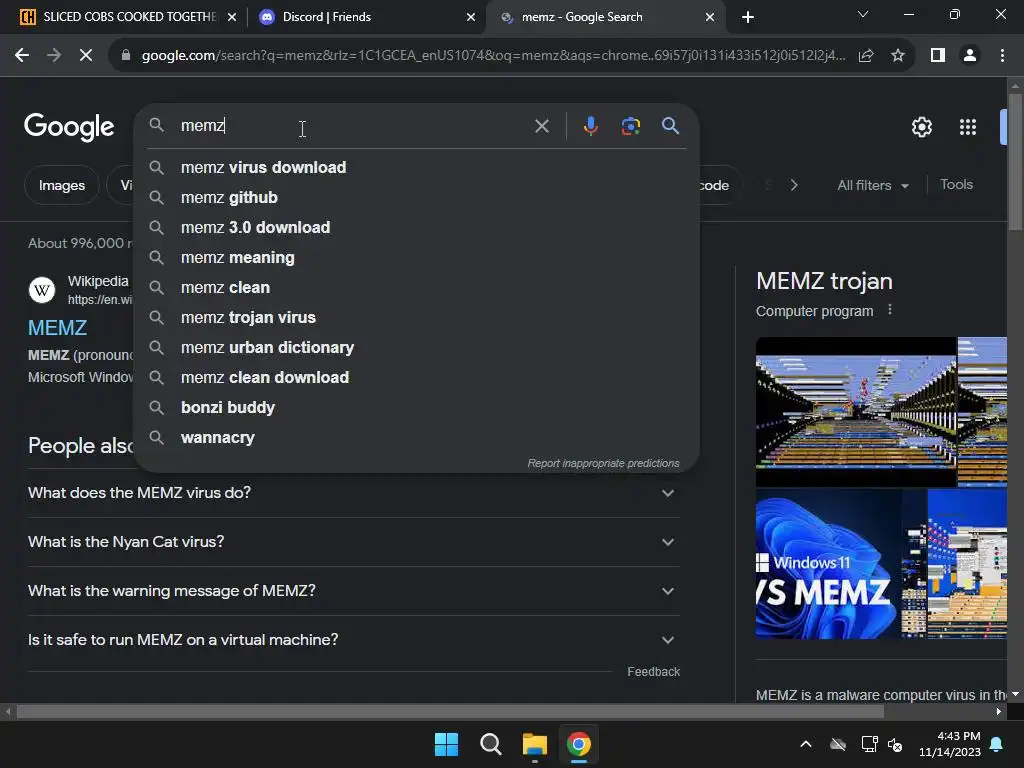Open the Tools button
The width and height of the screenshot is (1024, 768).
[x=956, y=185]
